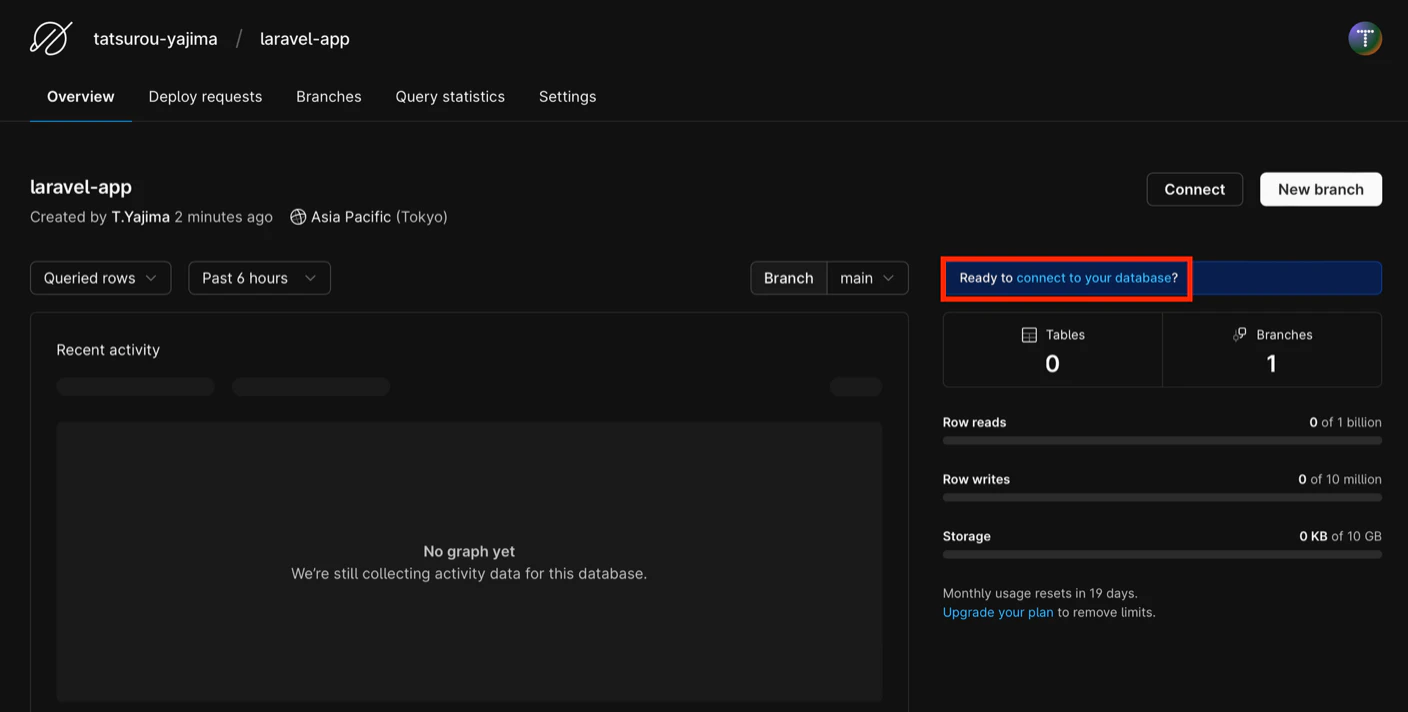The height and width of the screenshot is (712, 1408).
Task: Click the Recent activity heading
Action: pyautogui.click(x=108, y=350)
